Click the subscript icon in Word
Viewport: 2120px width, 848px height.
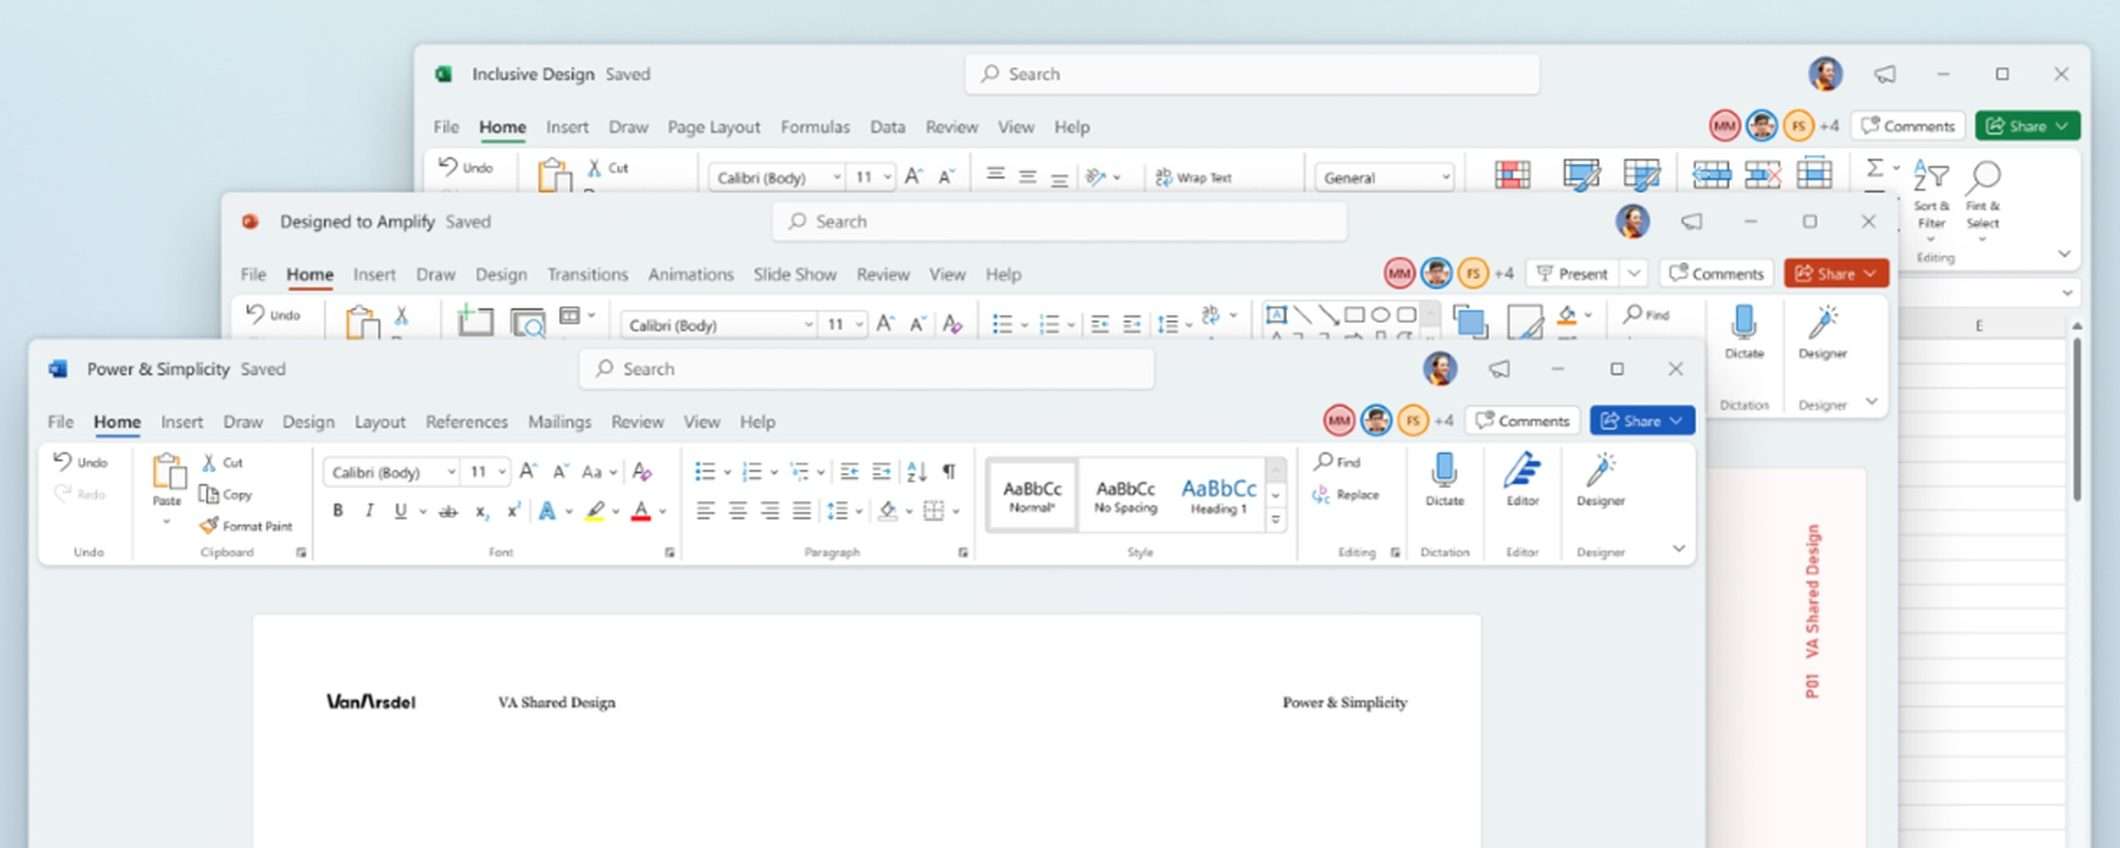coord(482,511)
